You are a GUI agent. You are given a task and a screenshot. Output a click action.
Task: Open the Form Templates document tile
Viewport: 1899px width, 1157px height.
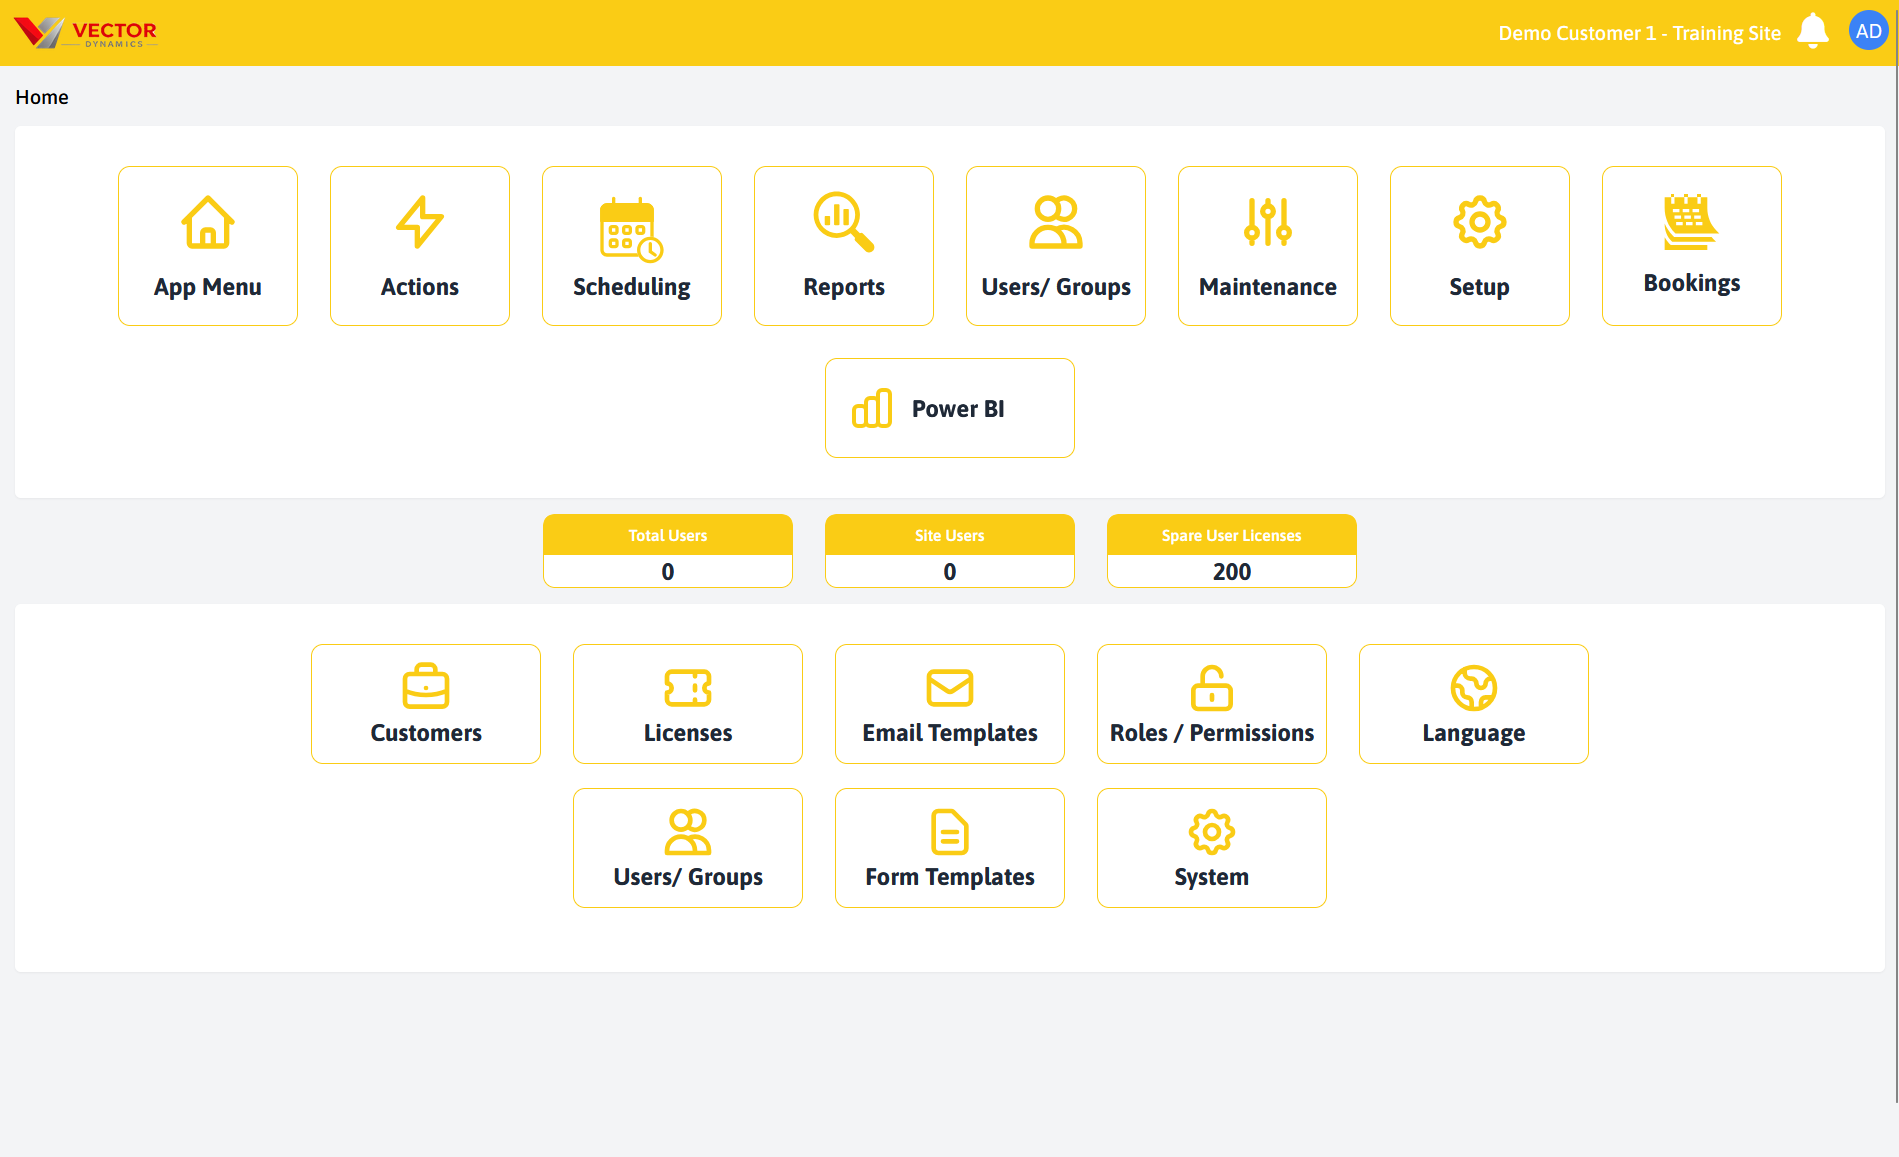coord(950,848)
